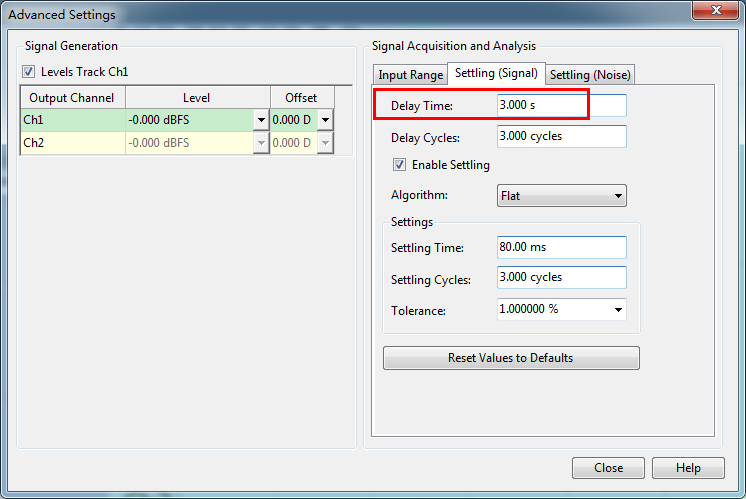Image resolution: width=746 pixels, height=499 pixels.
Task: Open the Ch1 Level unit dropdown
Action: point(261,120)
